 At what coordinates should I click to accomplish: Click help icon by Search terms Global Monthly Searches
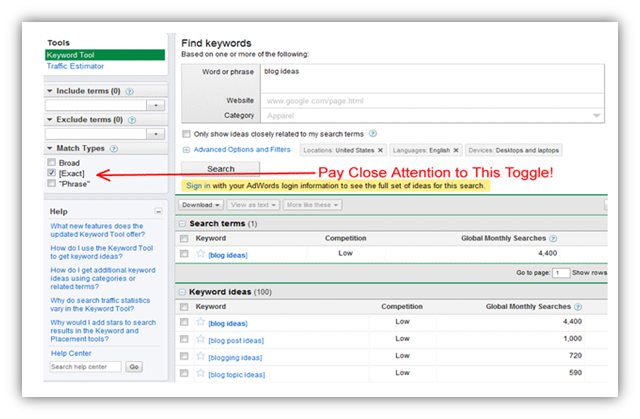553,239
